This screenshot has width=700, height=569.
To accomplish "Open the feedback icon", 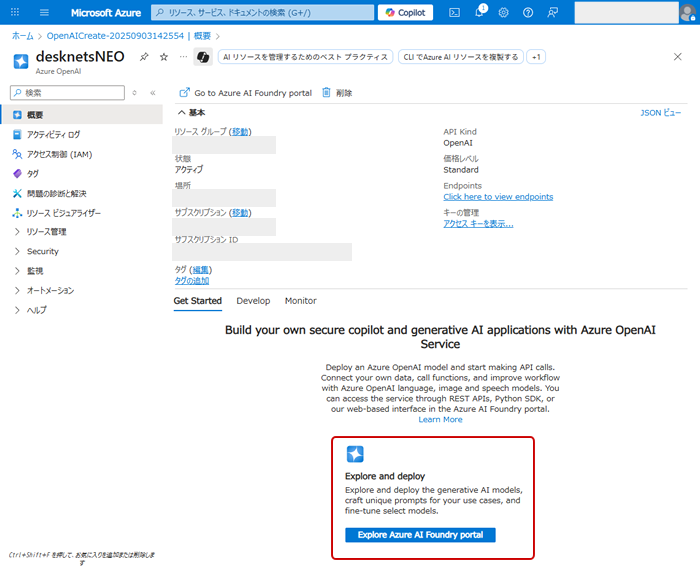I will point(552,12).
